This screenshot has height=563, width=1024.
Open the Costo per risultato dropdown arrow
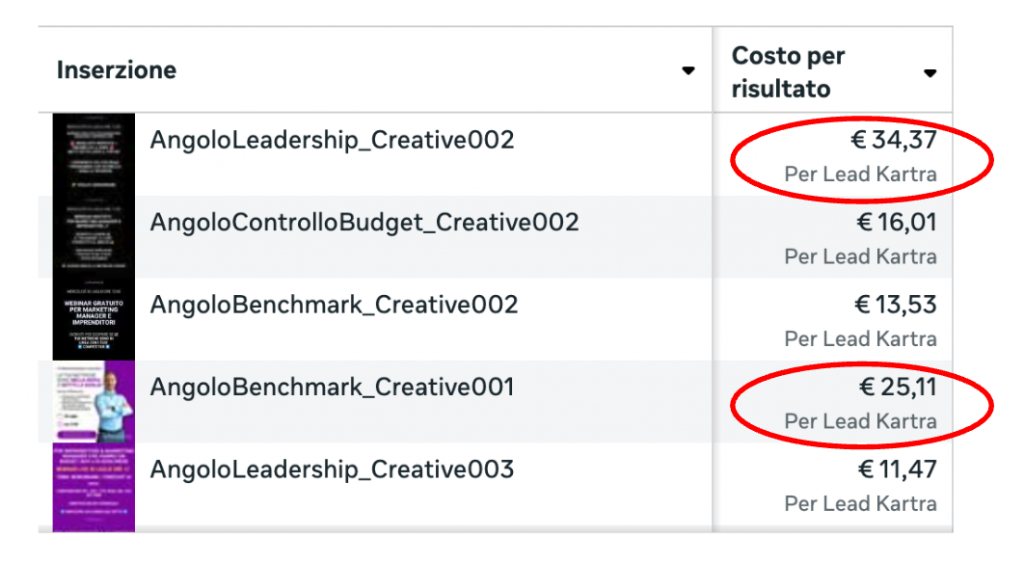tap(930, 73)
